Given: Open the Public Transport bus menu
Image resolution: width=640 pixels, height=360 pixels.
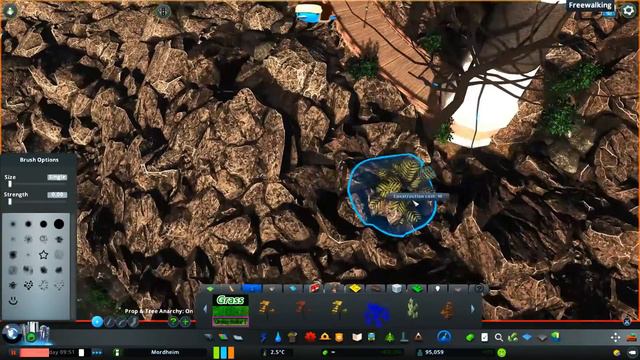Looking at the screenshot, I should (x=371, y=338).
